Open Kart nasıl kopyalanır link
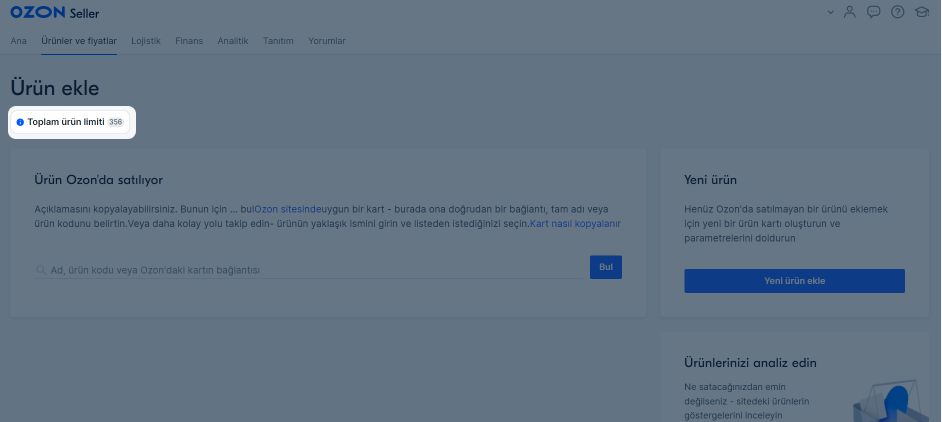The image size is (942, 422). click(575, 224)
